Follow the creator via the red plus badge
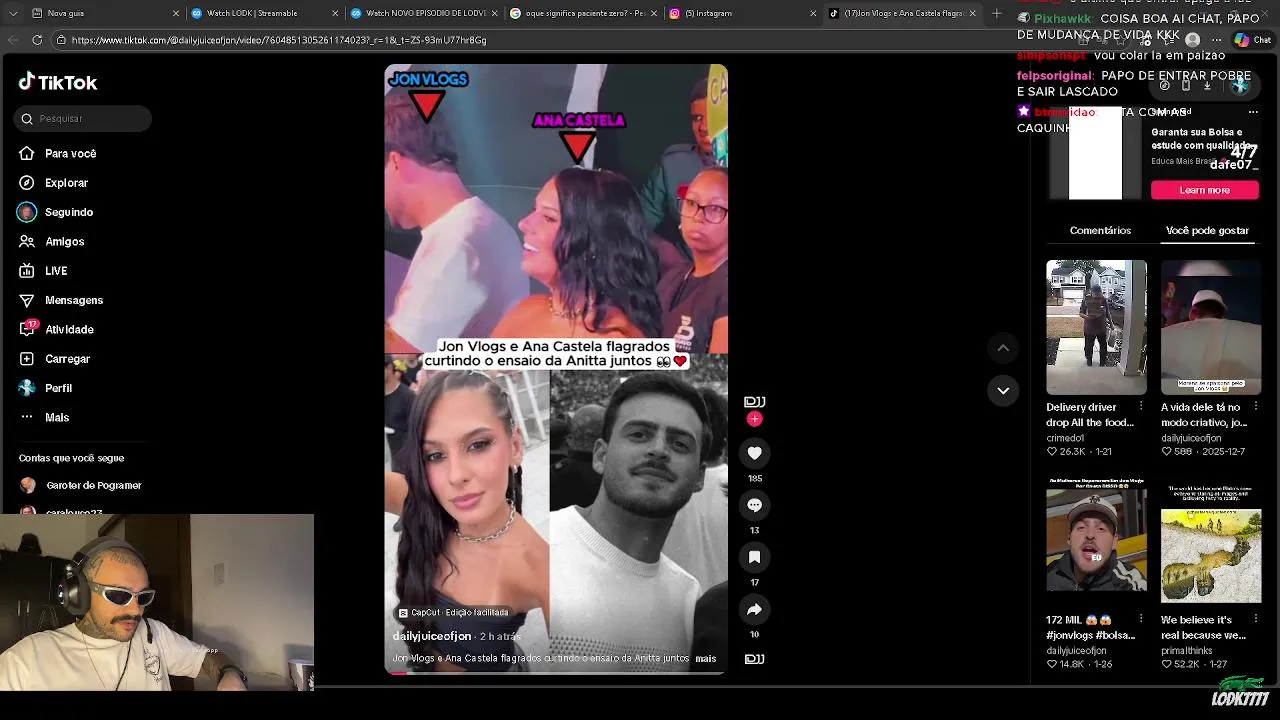 754,419
